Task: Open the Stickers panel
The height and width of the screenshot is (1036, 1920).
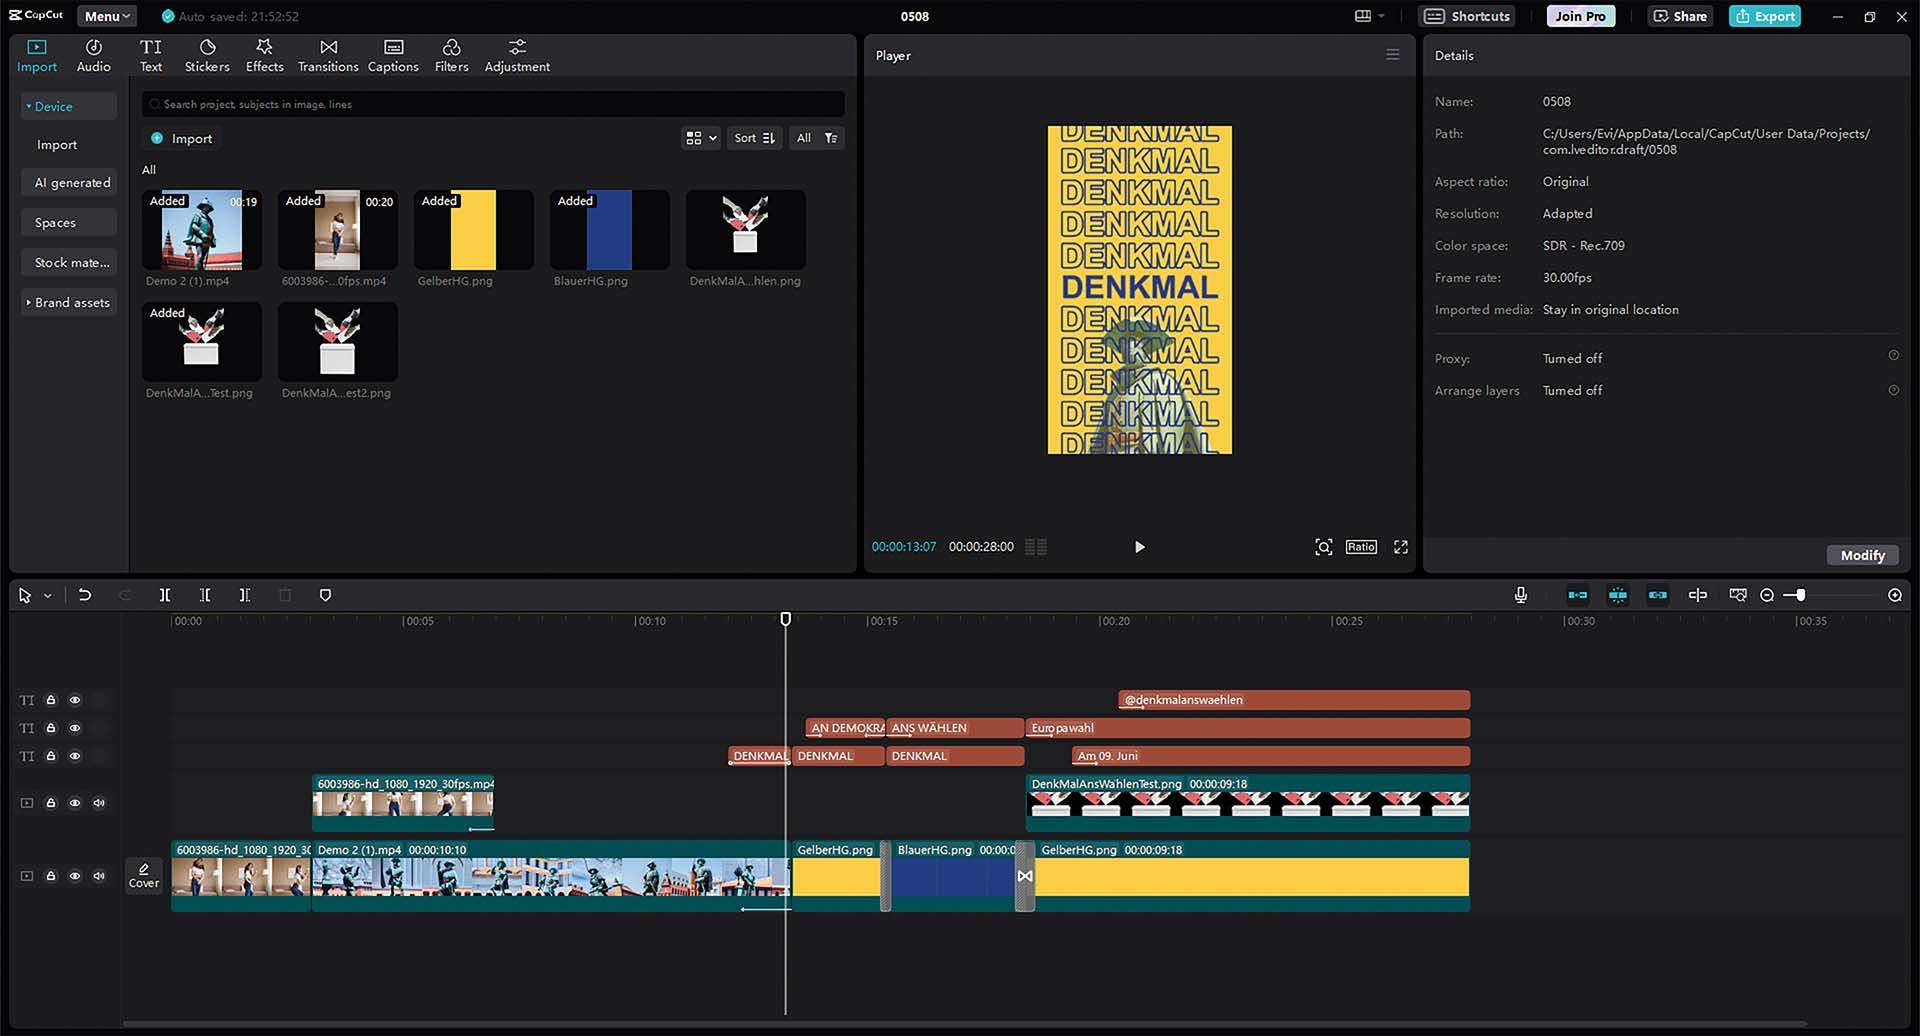Action: click(x=207, y=55)
